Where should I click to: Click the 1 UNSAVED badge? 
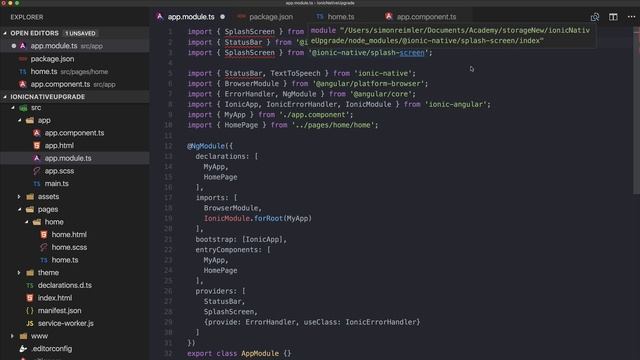pos(80,33)
